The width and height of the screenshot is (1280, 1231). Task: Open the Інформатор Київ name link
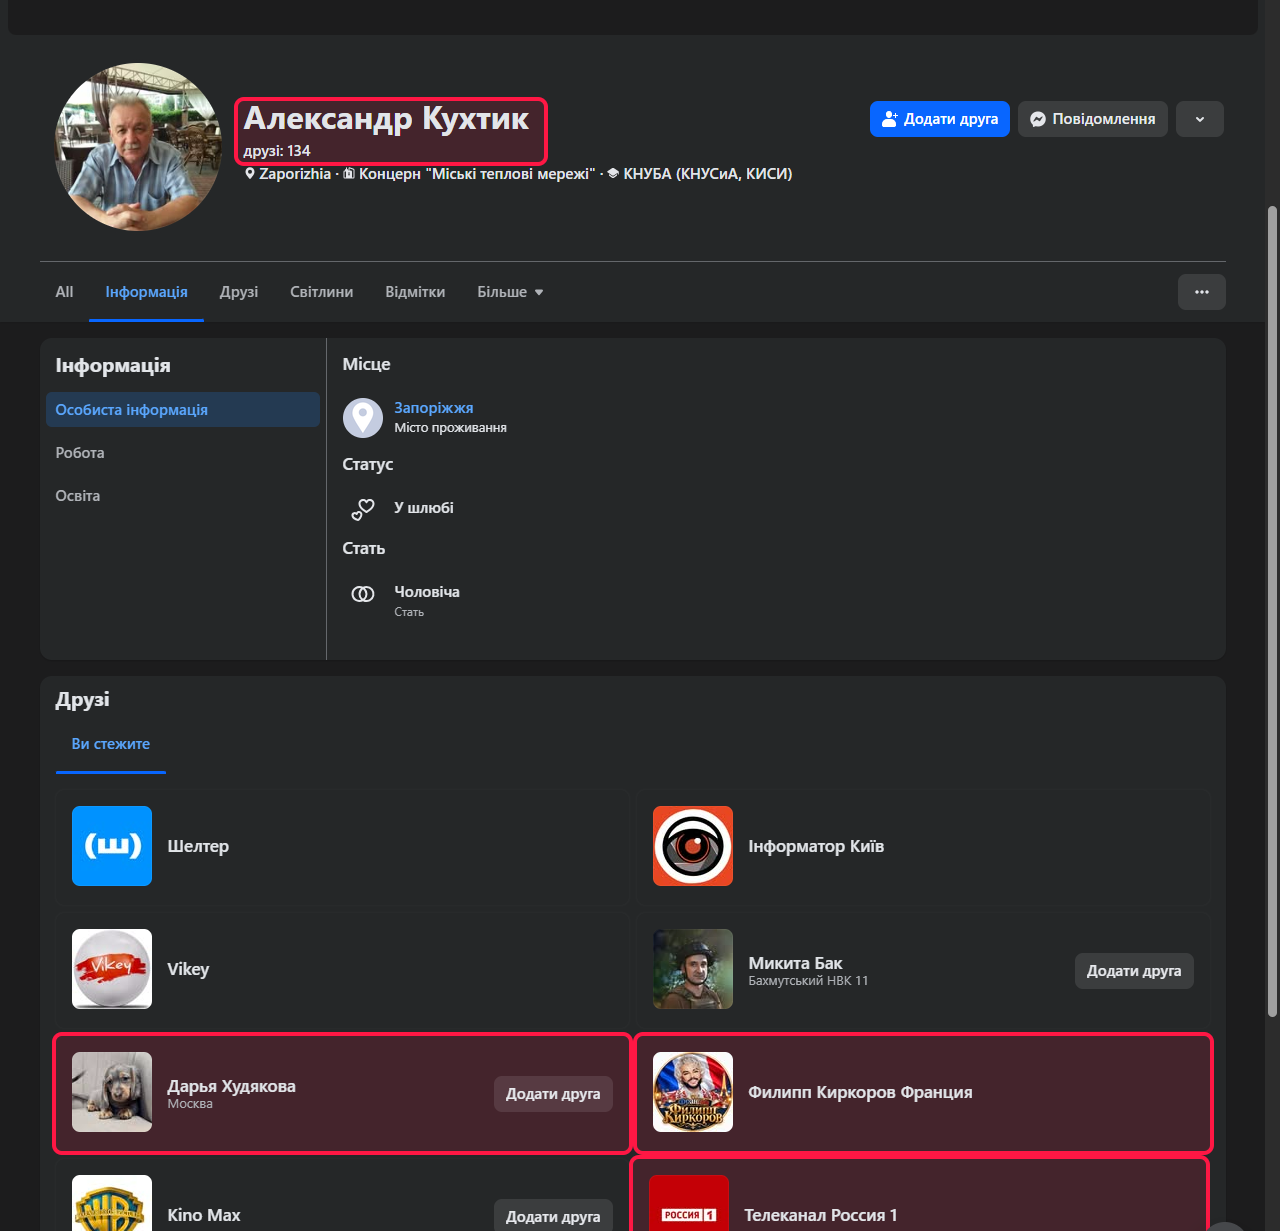(x=816, y=846)
